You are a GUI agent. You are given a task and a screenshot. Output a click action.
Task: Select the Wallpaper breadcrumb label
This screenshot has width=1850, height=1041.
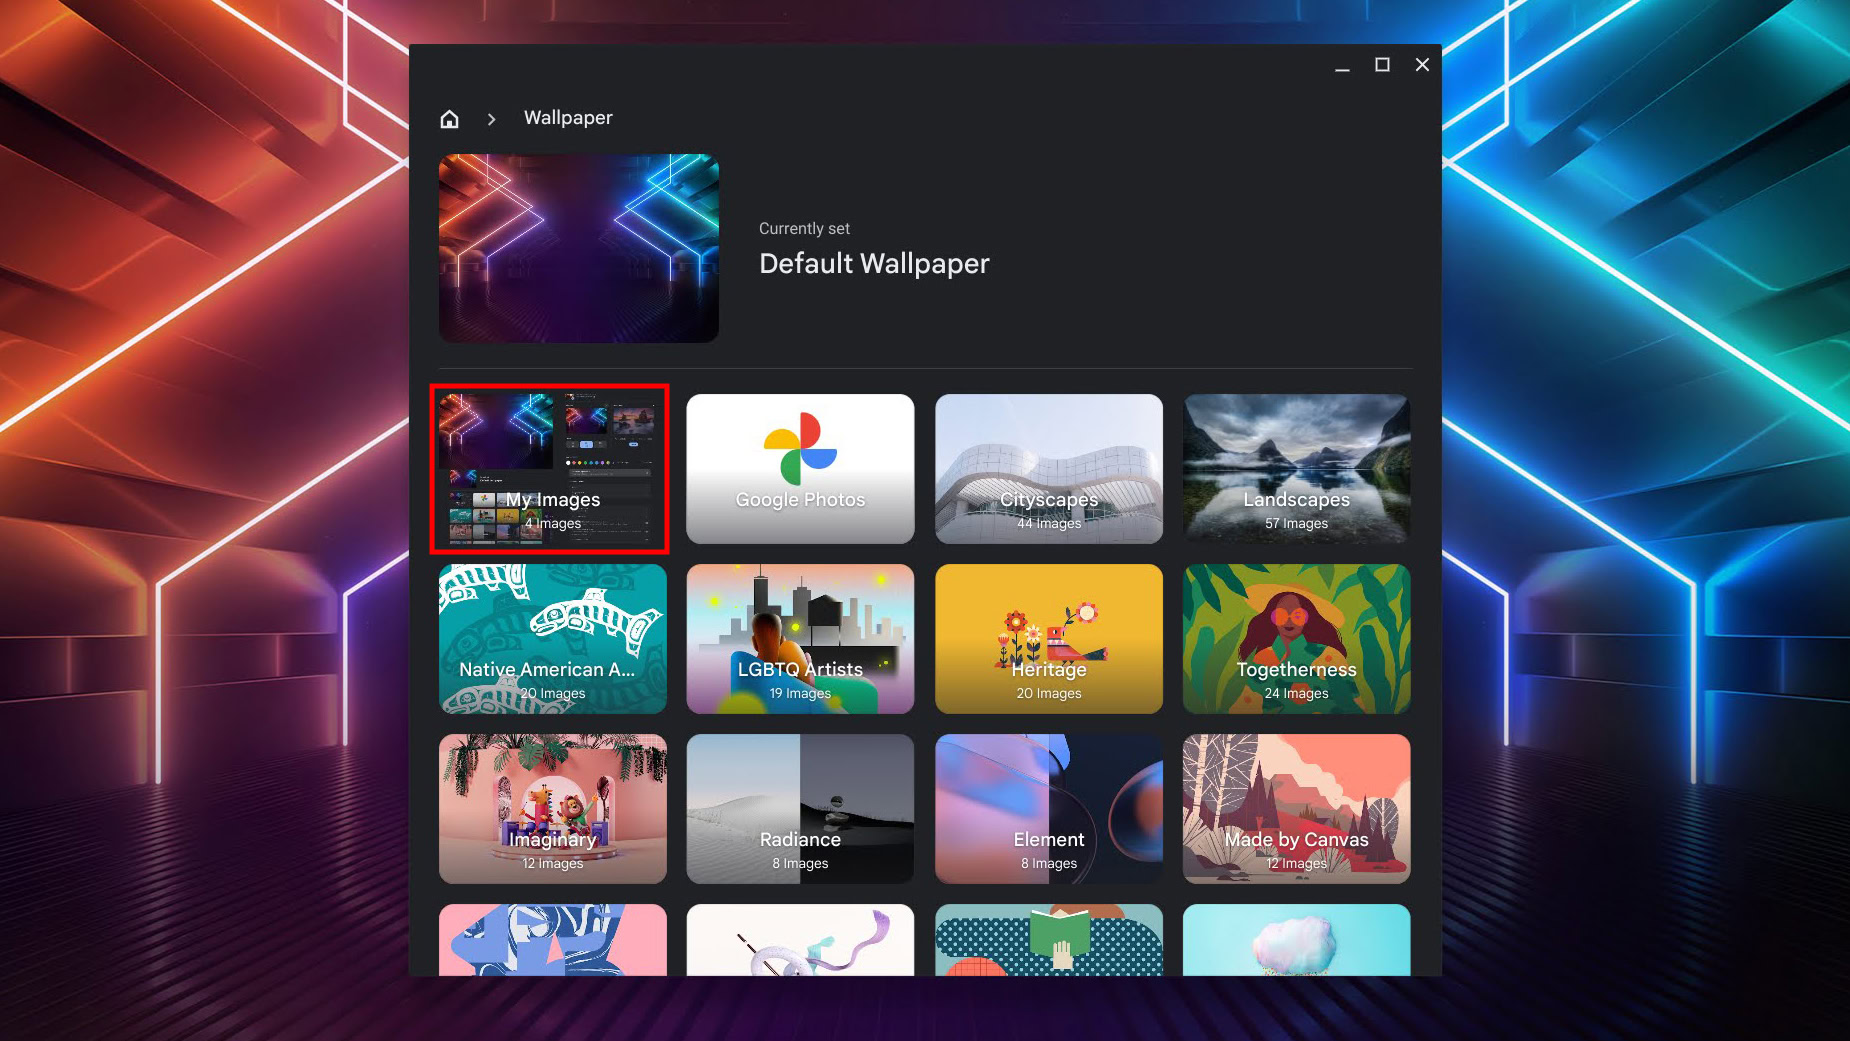tap(568, 118)
